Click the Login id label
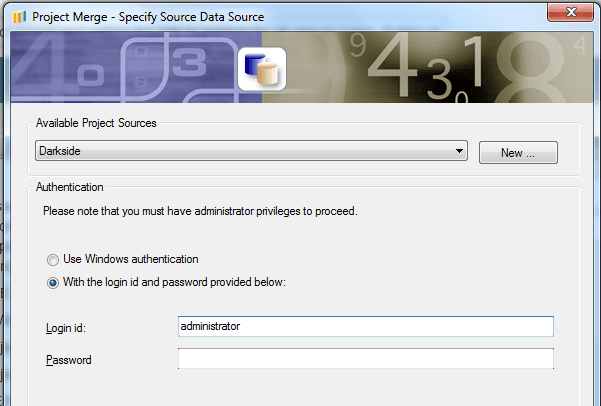Viewport: 601px width, 406px height. point(66,328)
